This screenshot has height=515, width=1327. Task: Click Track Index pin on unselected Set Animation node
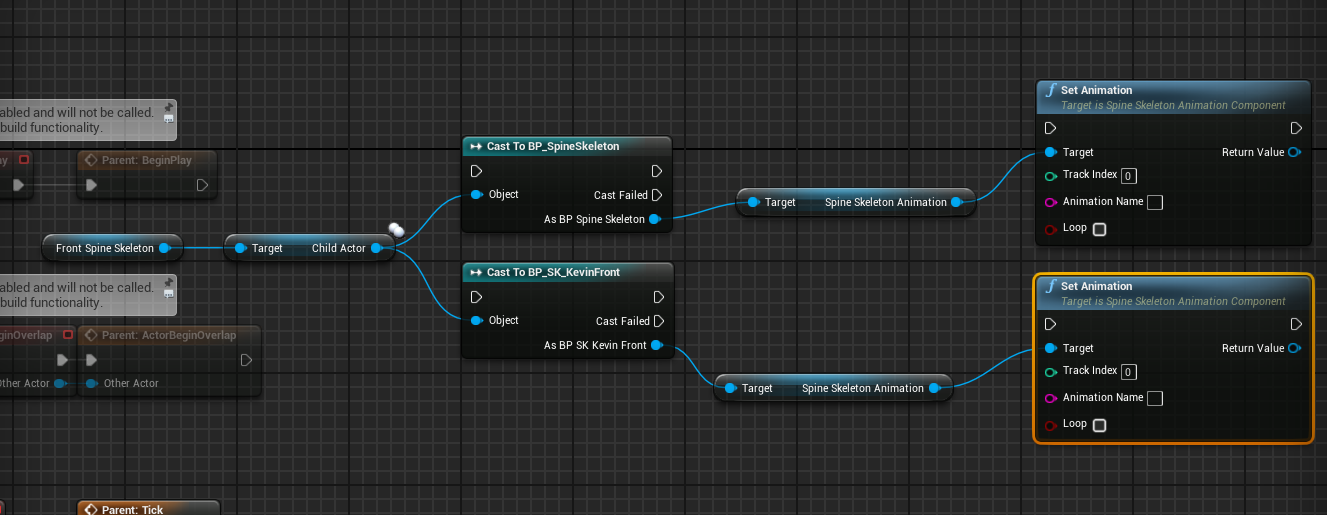click(x=1050, y=176)
